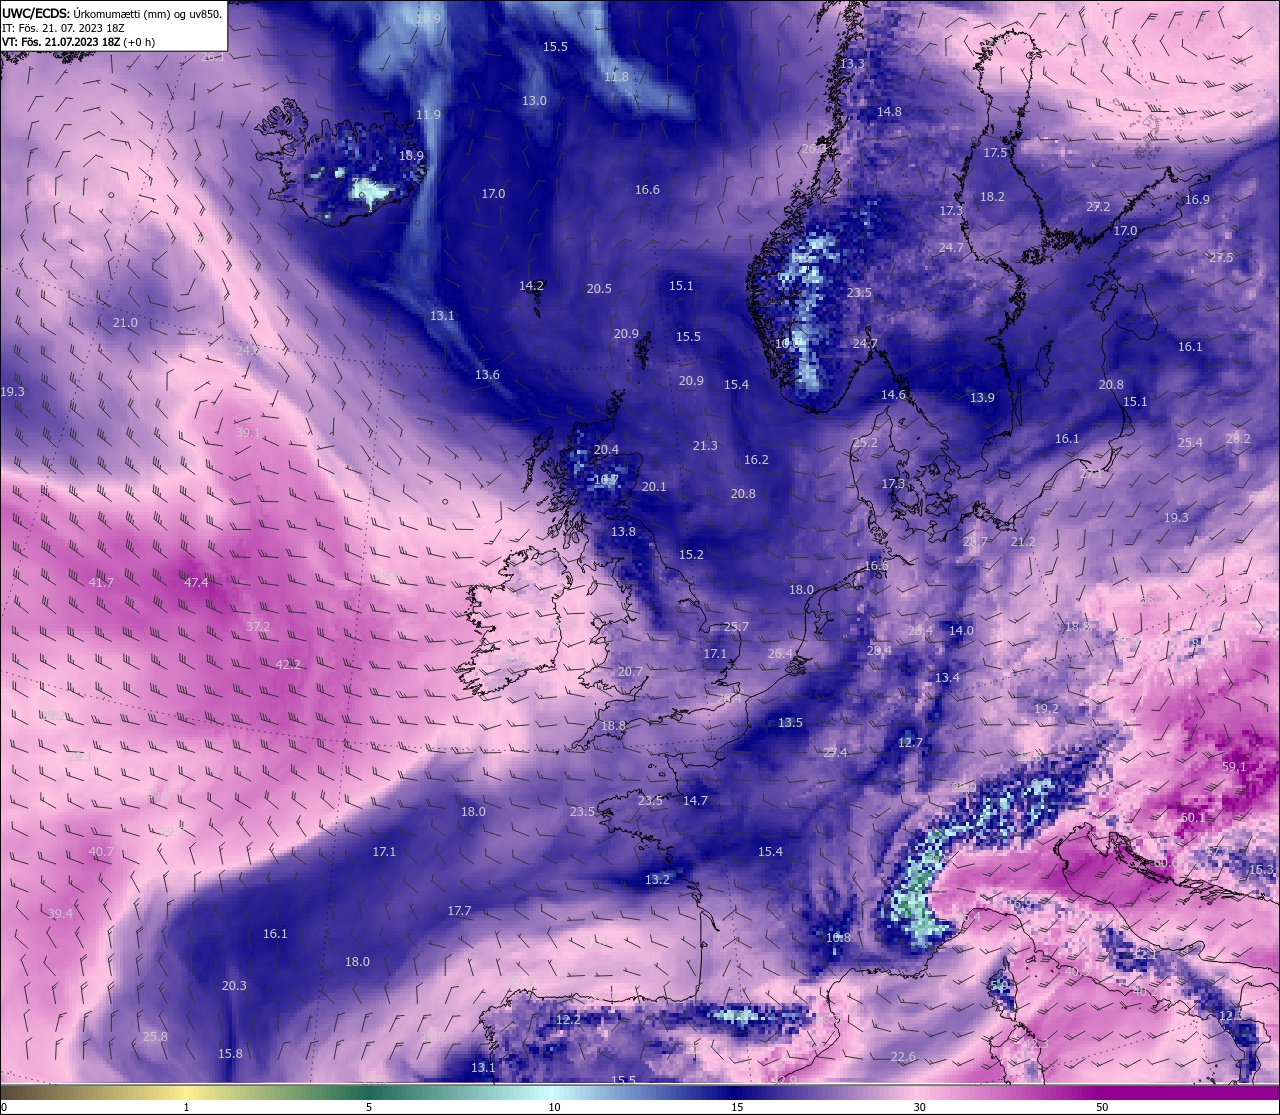Click the 5 tick on the color scale
Viewport: 1280px width, 1115px height.
point(369,1107)
